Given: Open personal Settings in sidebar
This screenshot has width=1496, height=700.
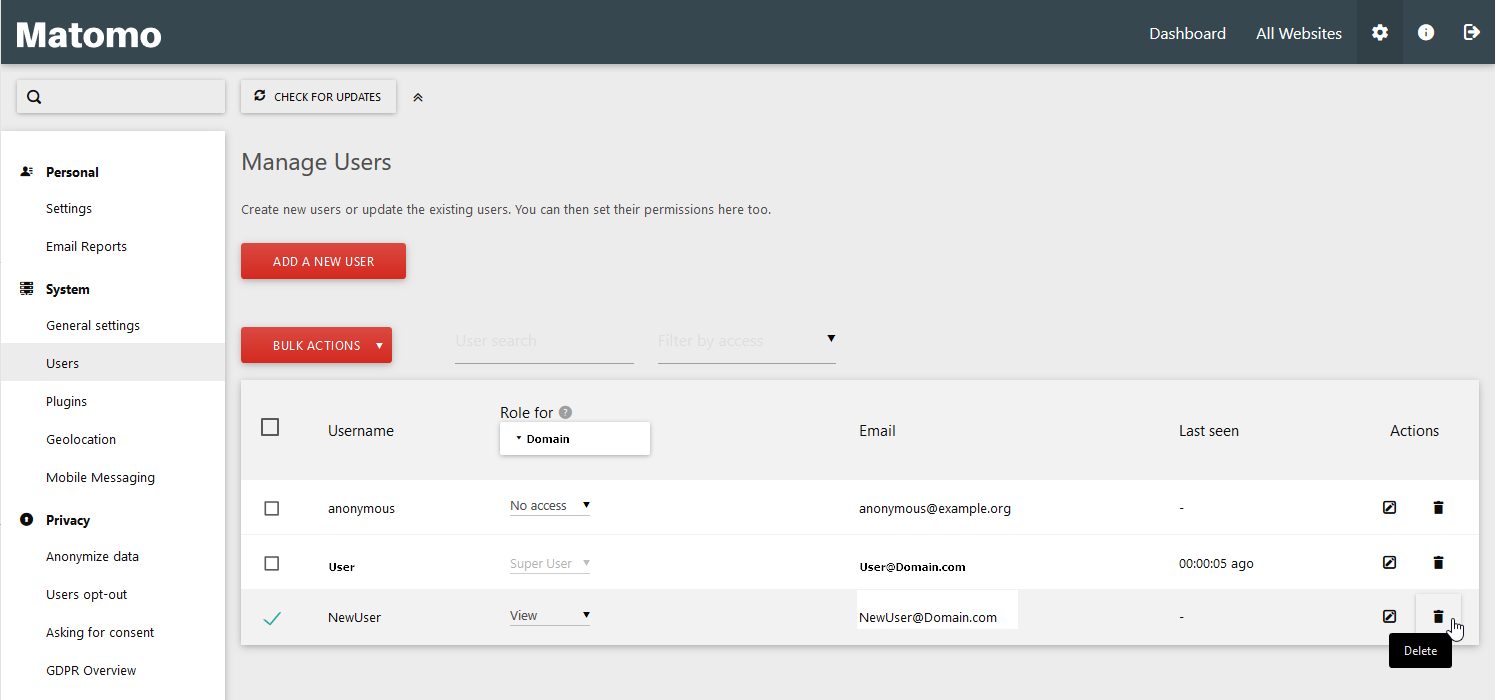Looking at the screenshot, I should (x=69, y=208).
